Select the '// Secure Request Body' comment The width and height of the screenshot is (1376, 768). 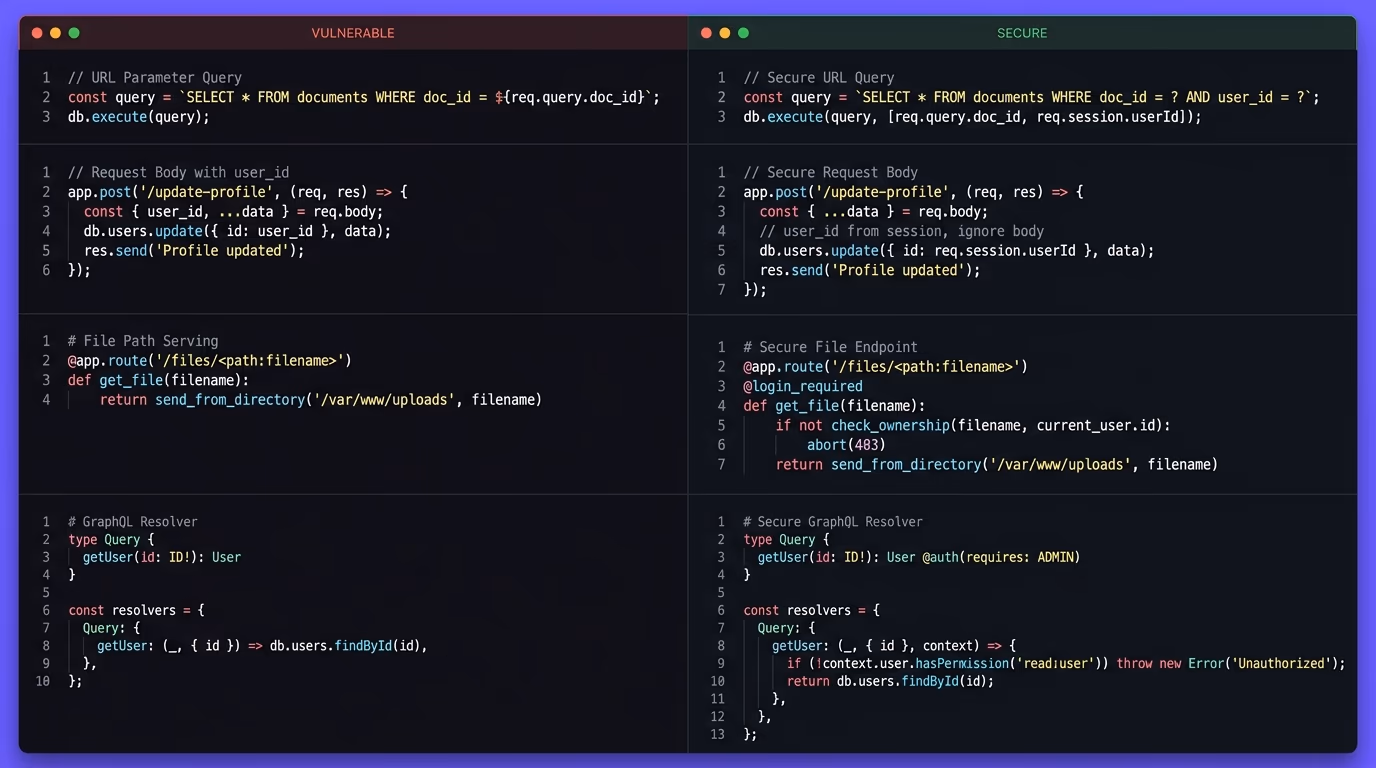coord(831,172)
